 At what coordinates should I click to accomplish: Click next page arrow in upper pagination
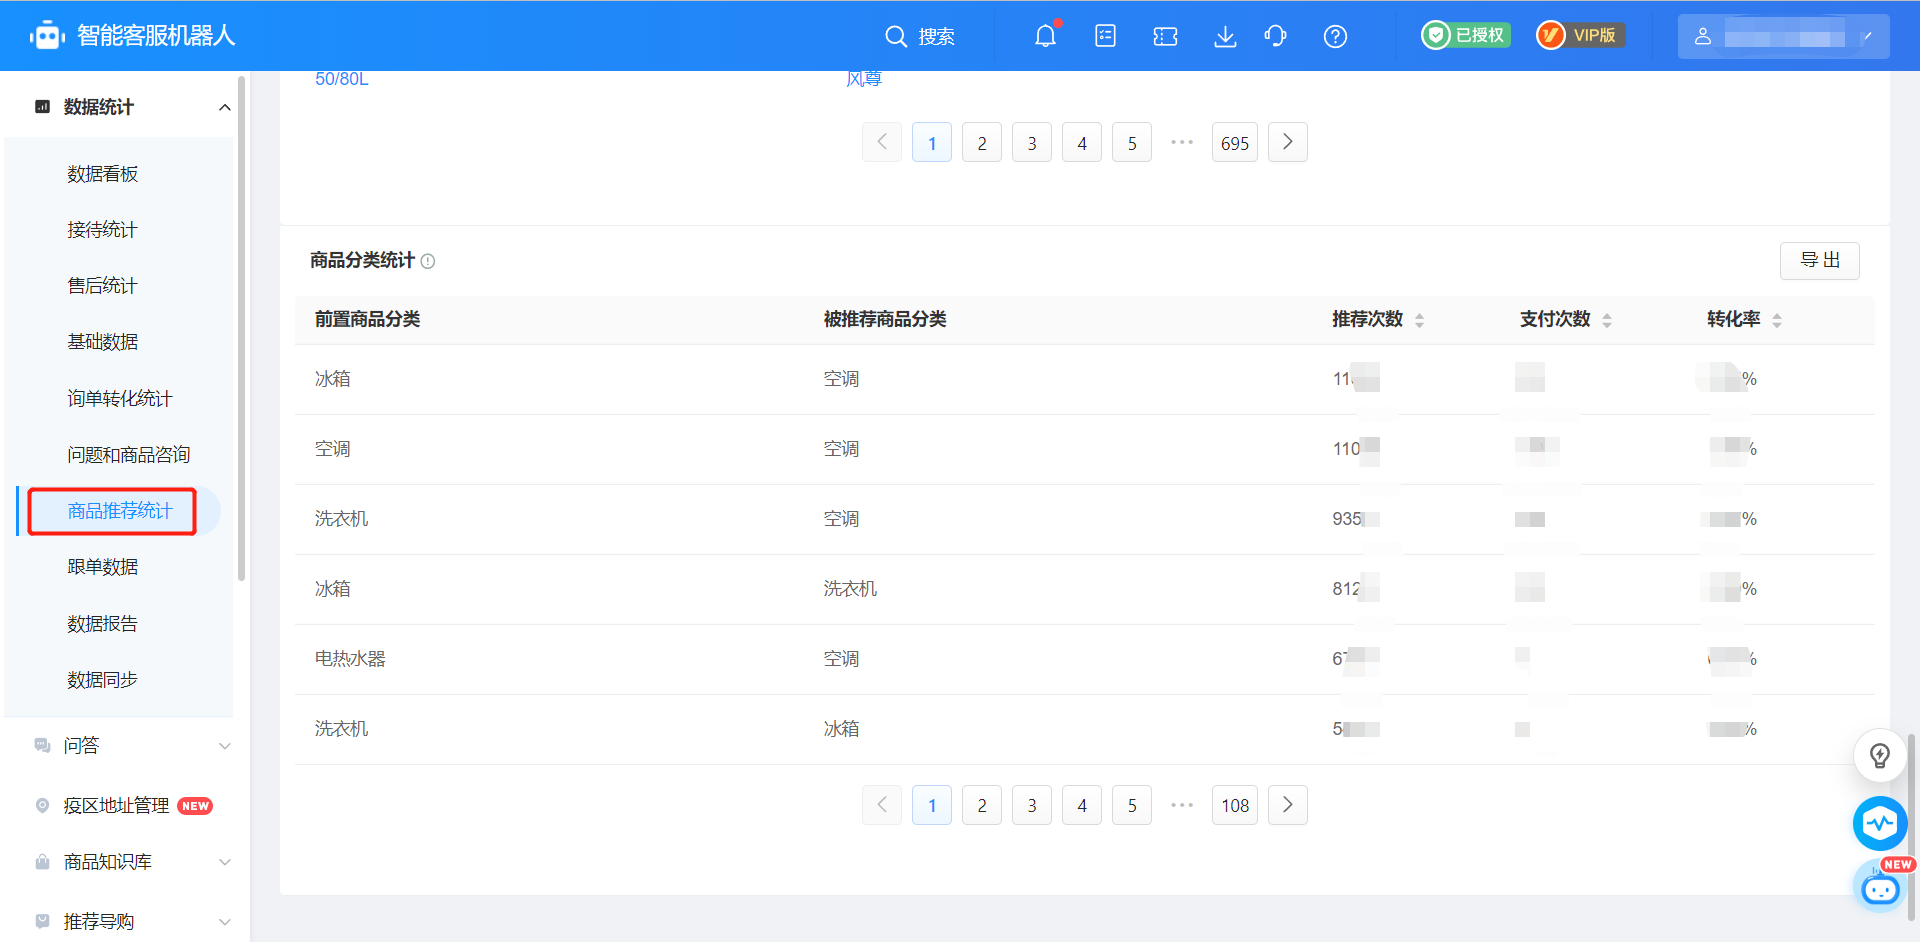click(1288, 143)
